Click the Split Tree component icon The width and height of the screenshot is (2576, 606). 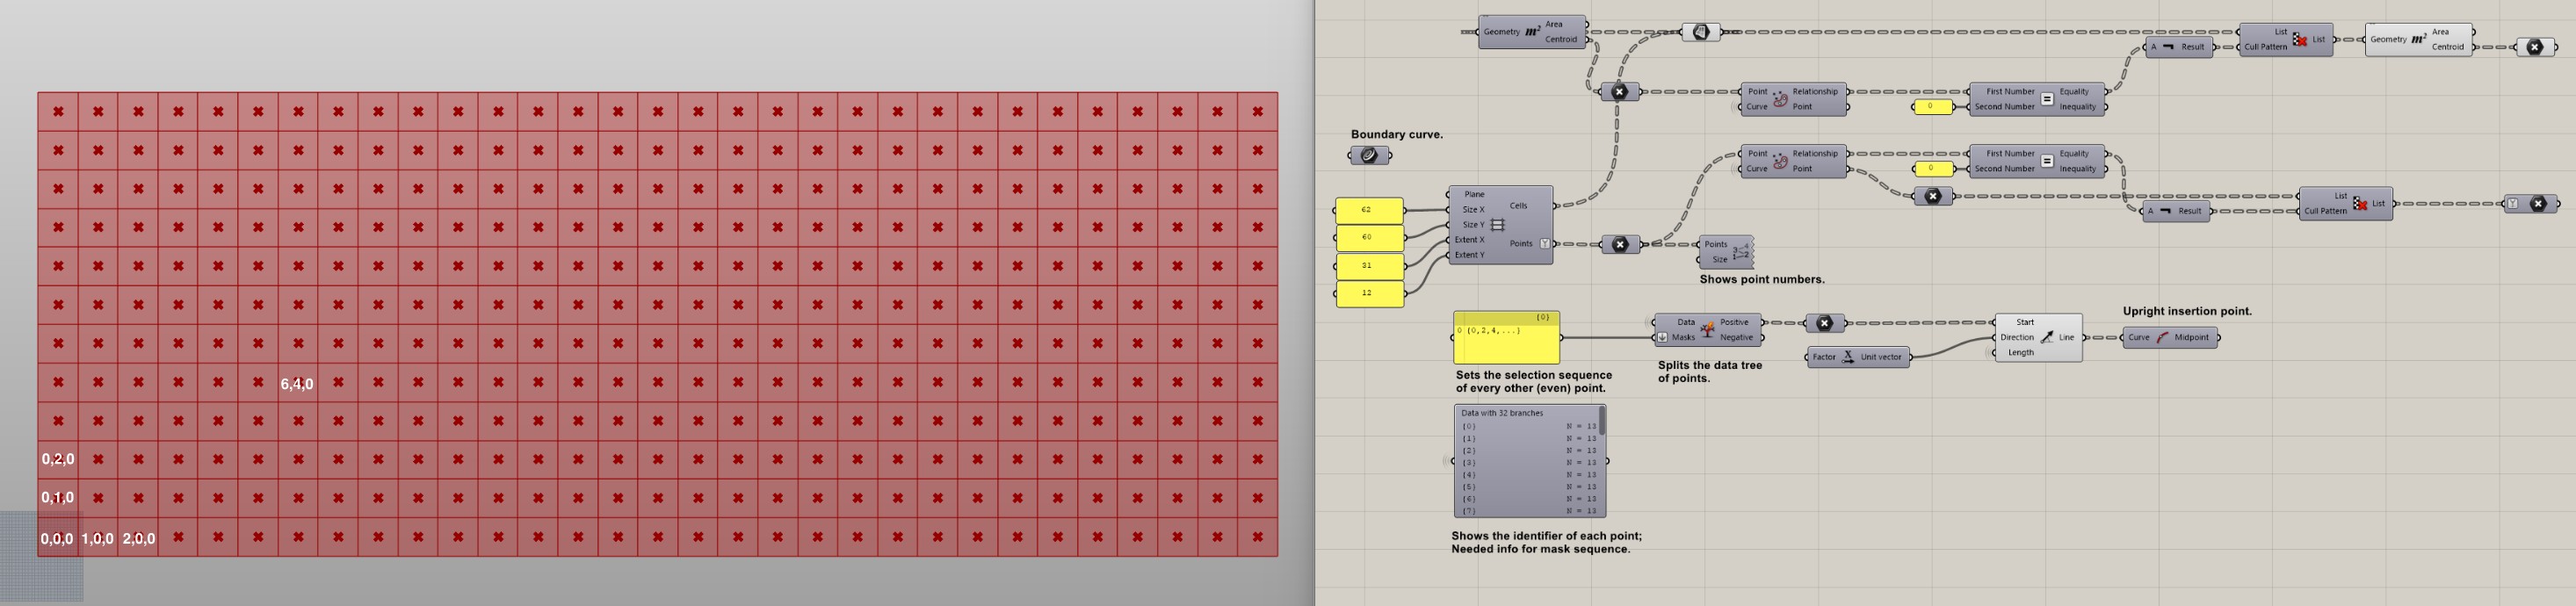click(x=1707, y=330)
